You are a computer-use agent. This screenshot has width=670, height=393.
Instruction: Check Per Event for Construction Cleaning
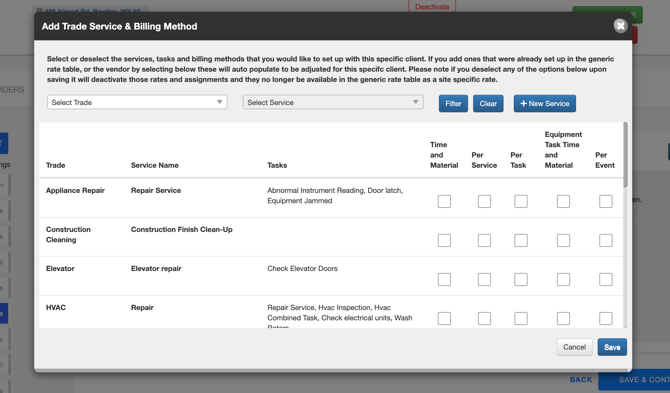coord(605,240)
